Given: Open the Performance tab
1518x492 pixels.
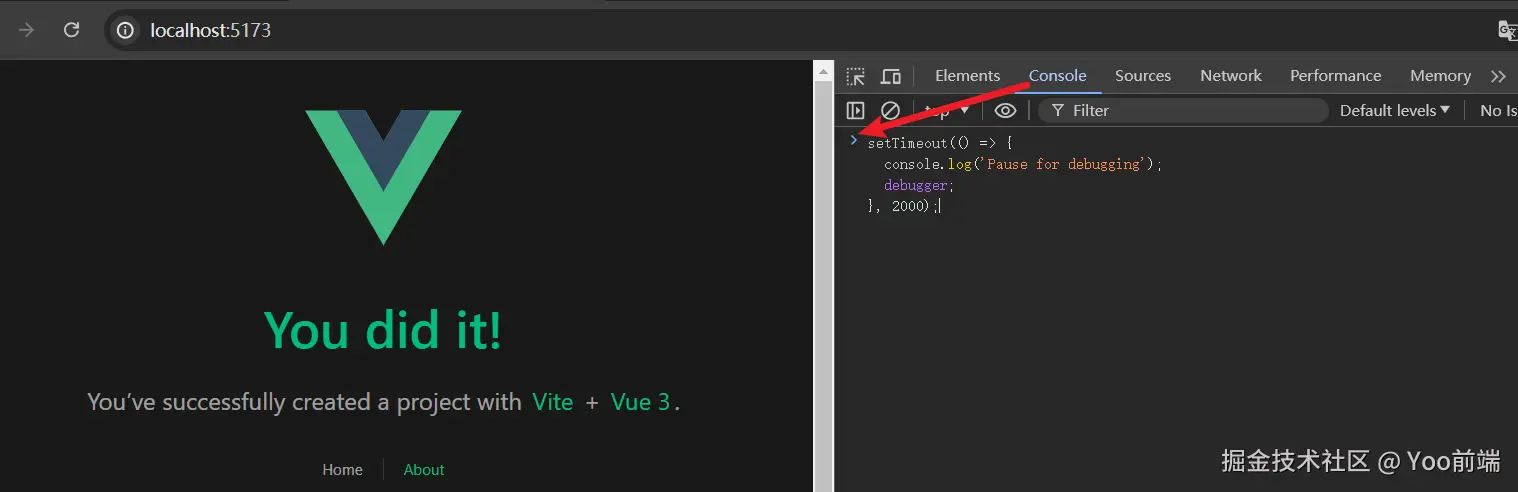Looking at the screenshot, I should (1335, 76).
